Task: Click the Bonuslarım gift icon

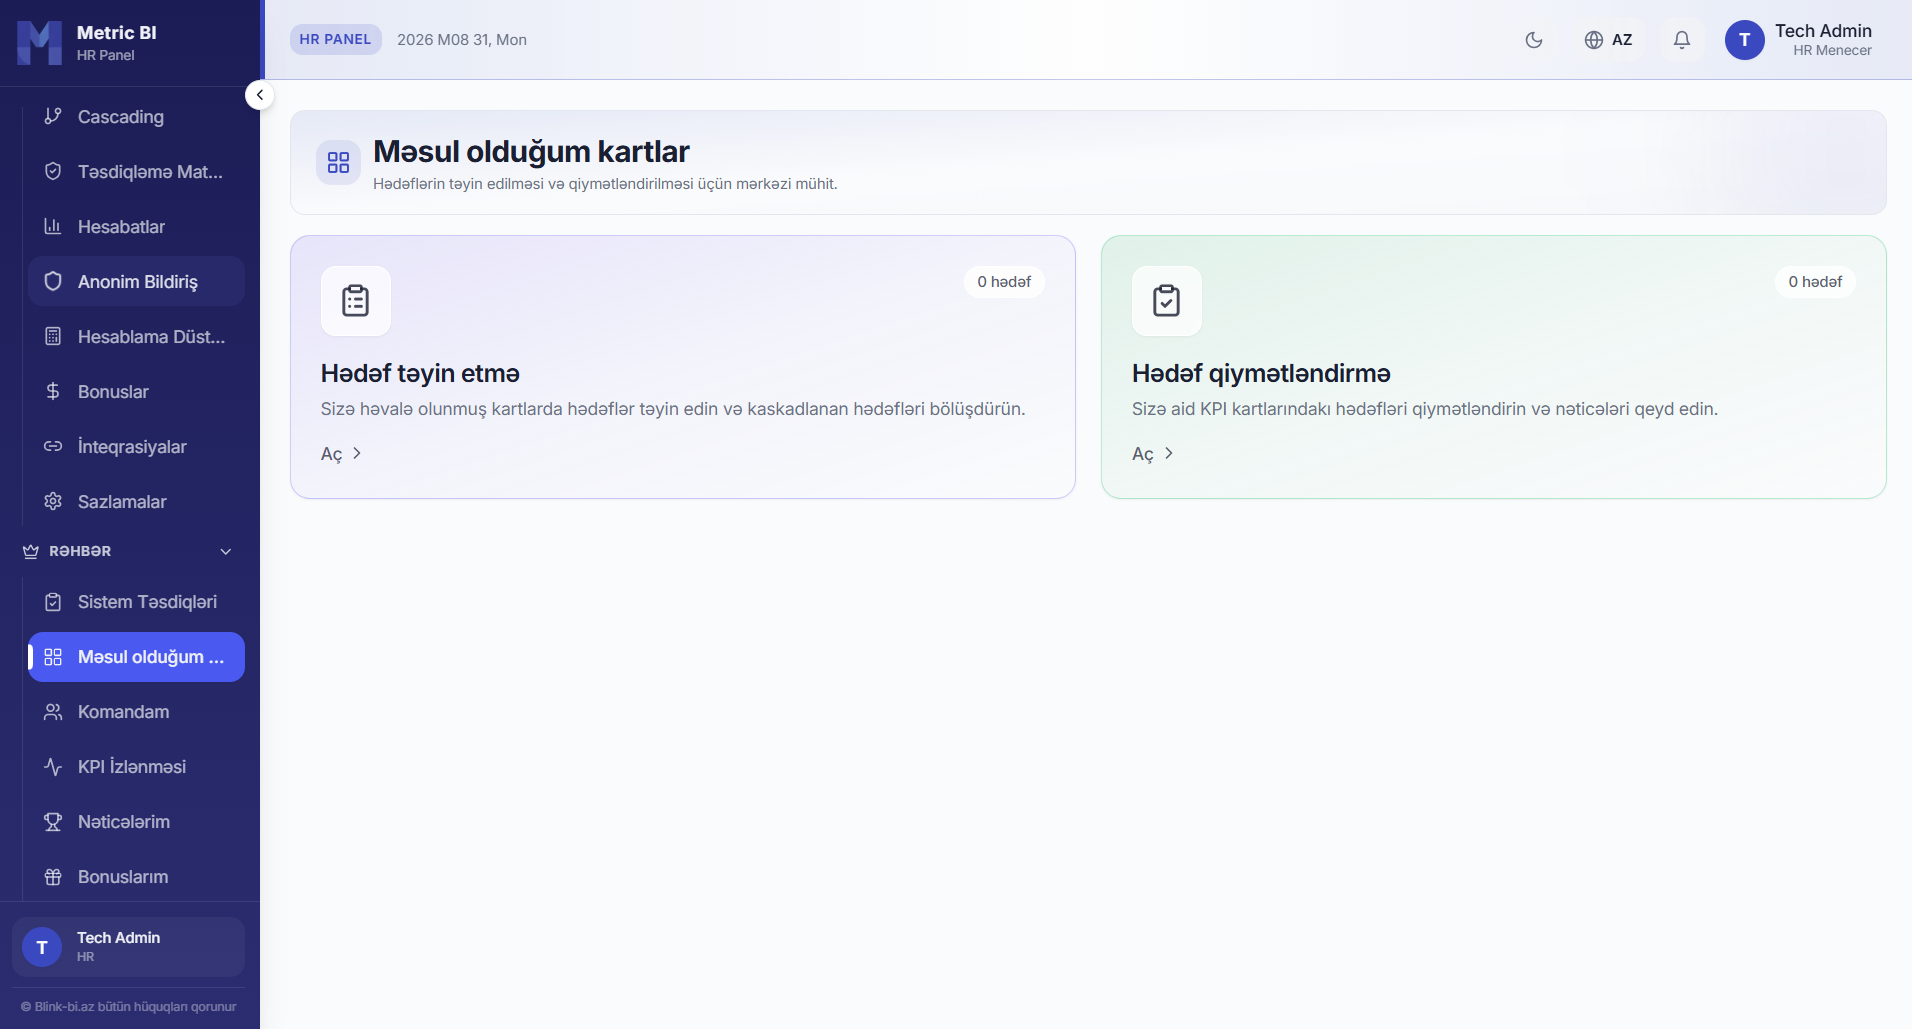Action: coord(53,877)
